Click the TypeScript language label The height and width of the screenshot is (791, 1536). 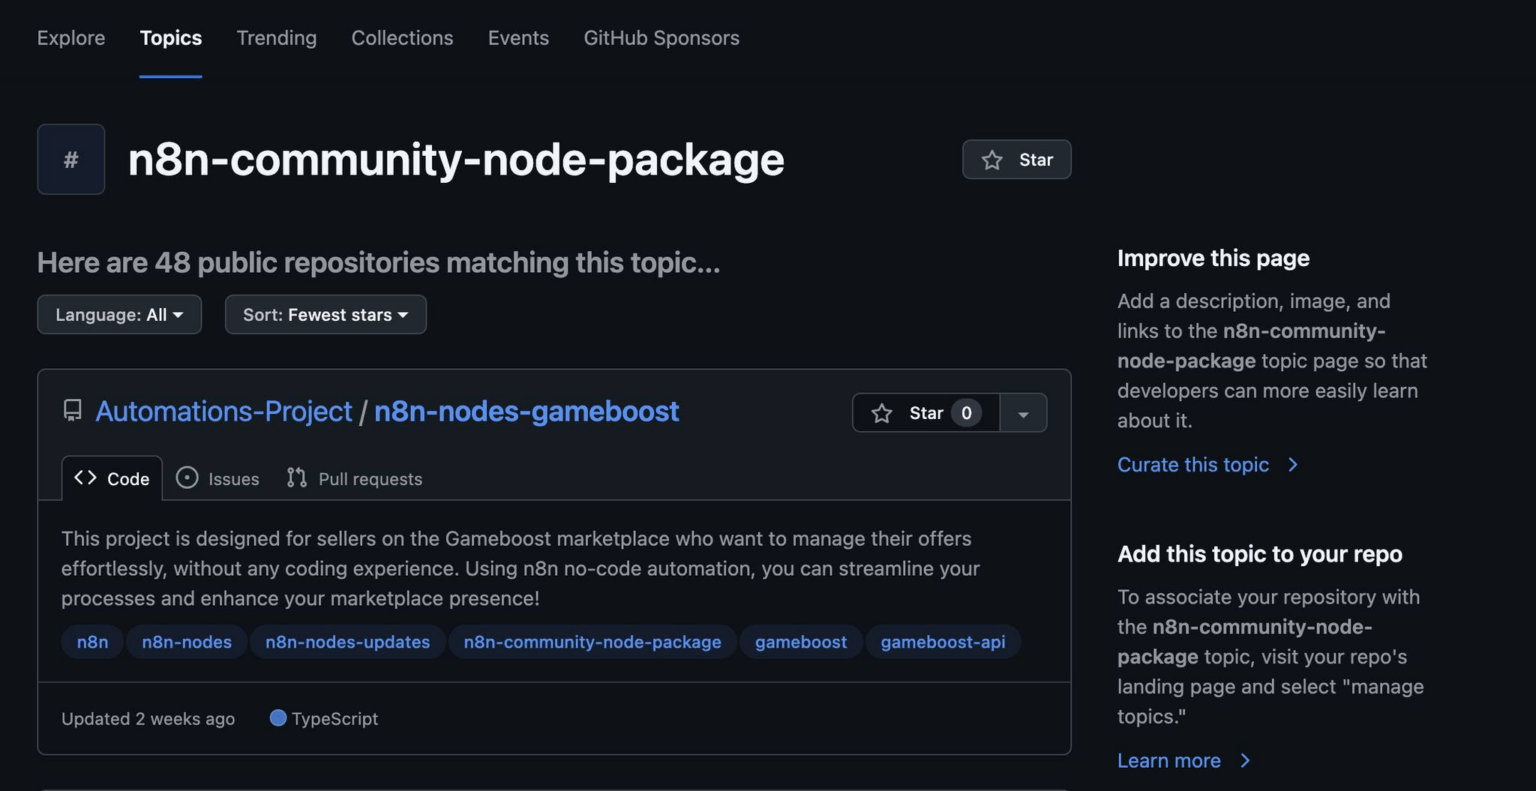click(335, 718)
